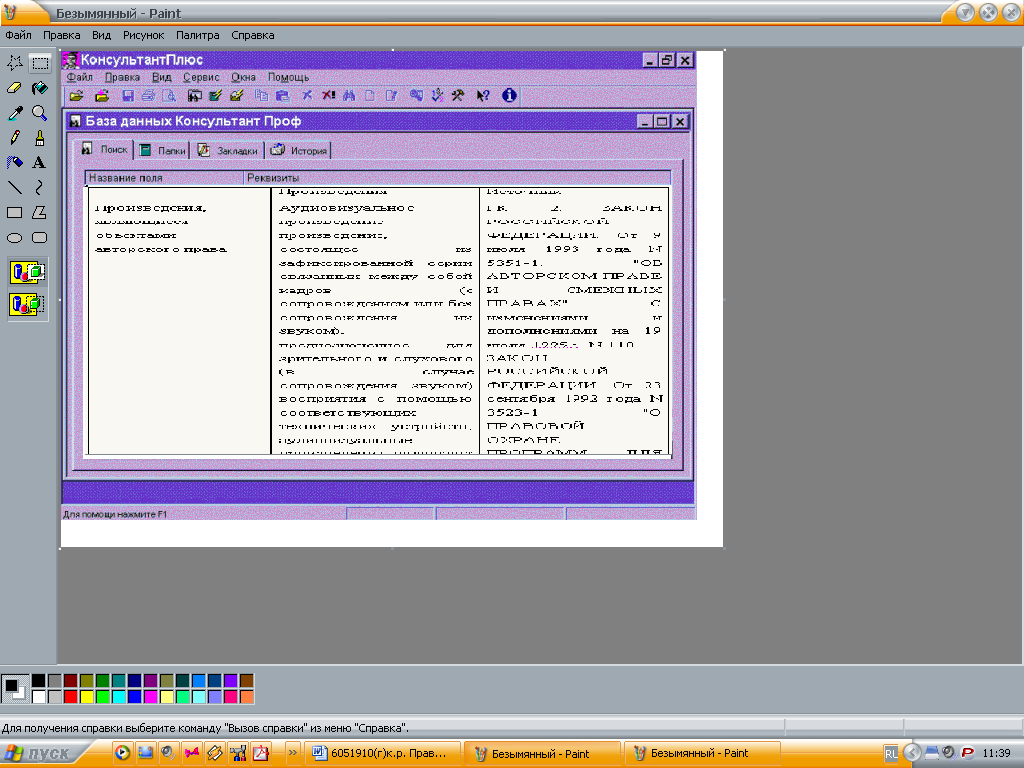Select the Free-Form Select tool
This screenshot has width=1024, height=768.
pos(14,63)
